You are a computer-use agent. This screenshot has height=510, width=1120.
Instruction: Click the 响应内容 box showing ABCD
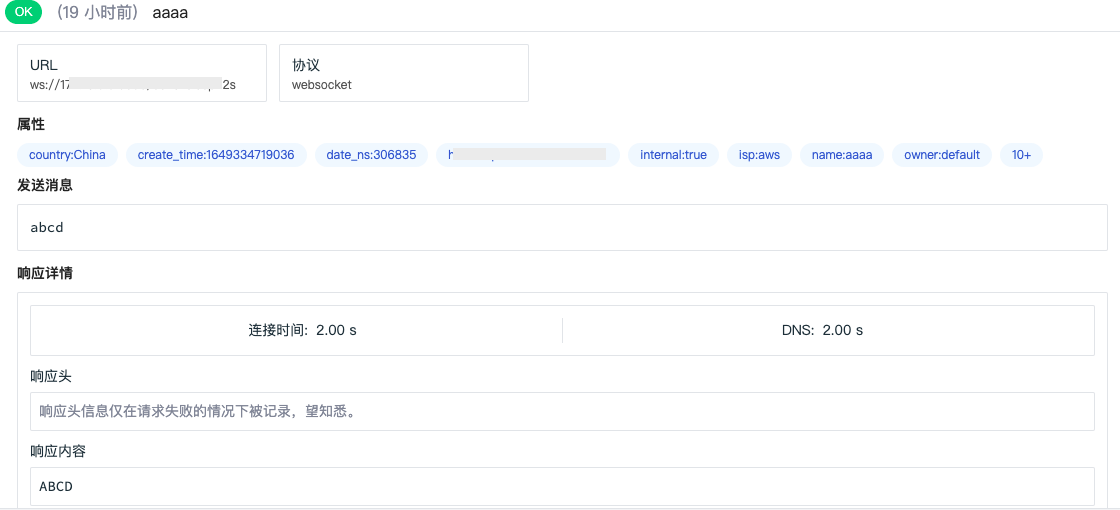pos(562,487)
